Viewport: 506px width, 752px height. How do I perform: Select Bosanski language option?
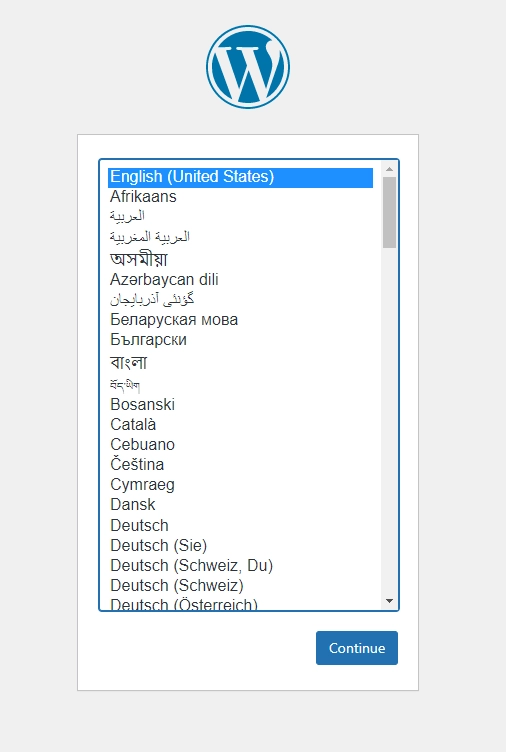[240, 405]
